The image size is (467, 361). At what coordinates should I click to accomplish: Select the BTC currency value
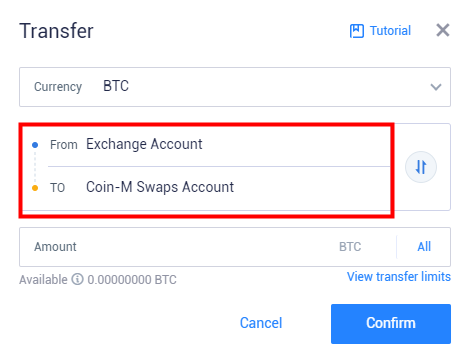point(116,86)
